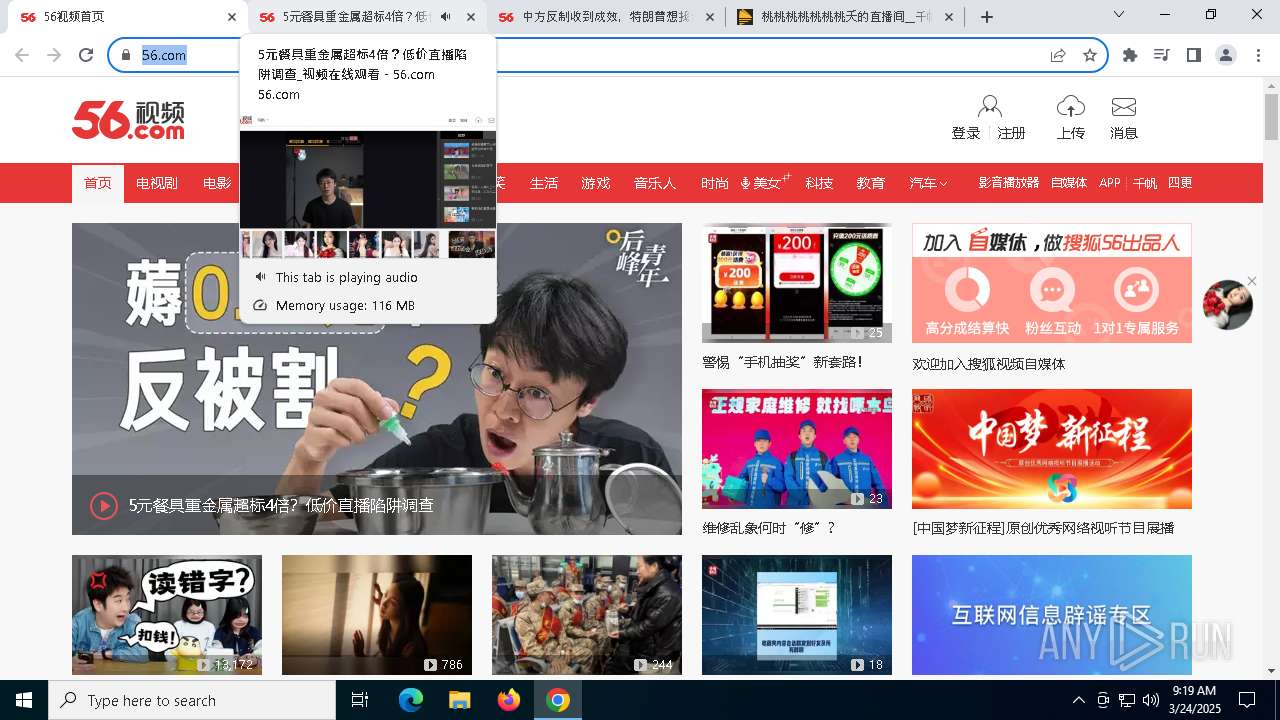The image size is (1280, 720).
Task: Go back with the browser back arrow
Action: (22, 55)
